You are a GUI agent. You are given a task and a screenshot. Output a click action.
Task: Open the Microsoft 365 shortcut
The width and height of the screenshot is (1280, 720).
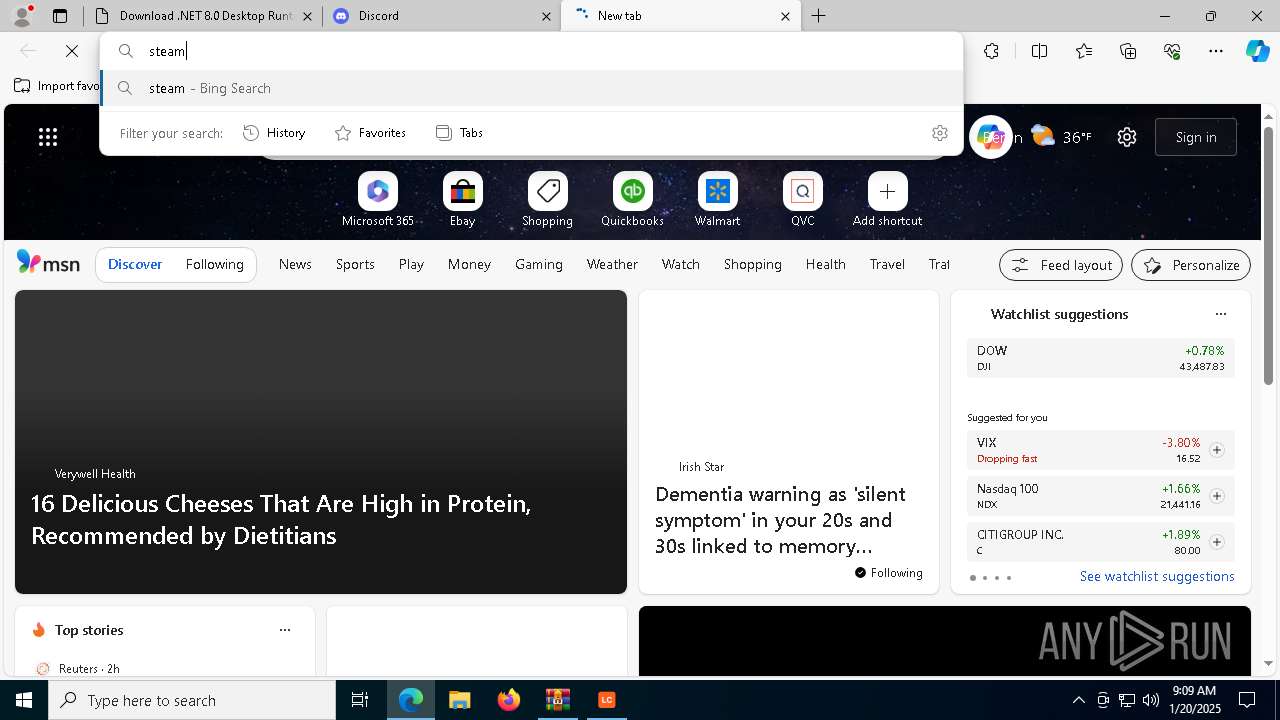pos(378,199)
